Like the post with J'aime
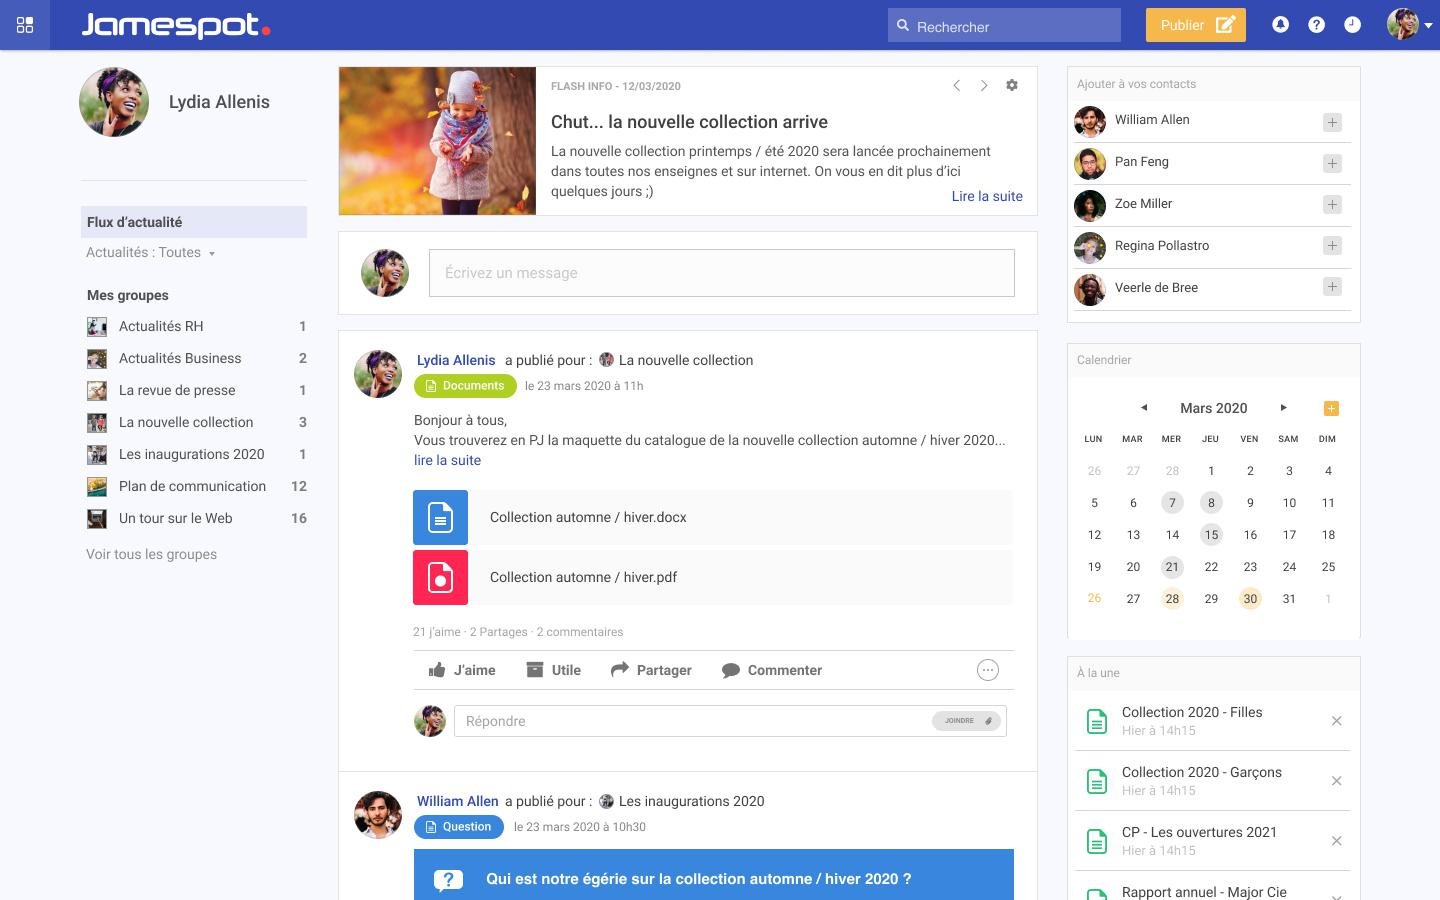Image resolution: width=1440 pixels, height=900 pixels. (x=462, y=670)
